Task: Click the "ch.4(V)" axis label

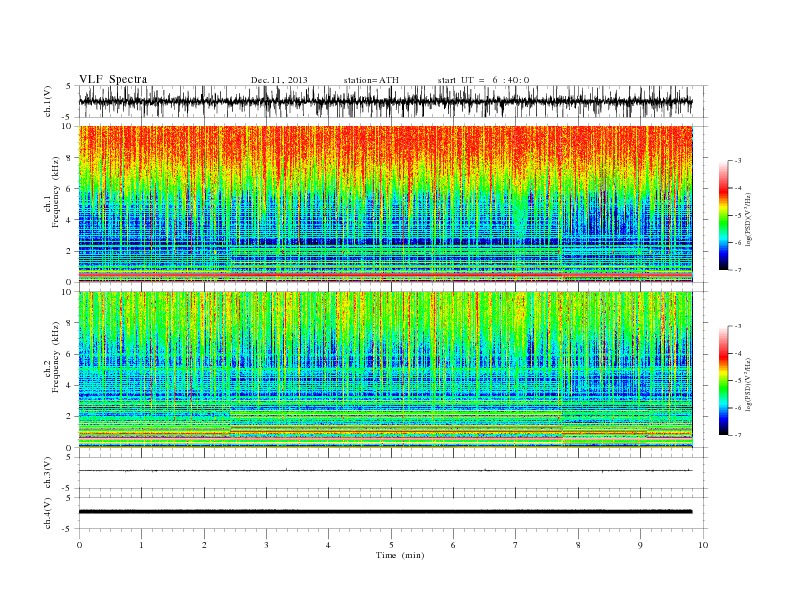Action: (x=48, y=513)
